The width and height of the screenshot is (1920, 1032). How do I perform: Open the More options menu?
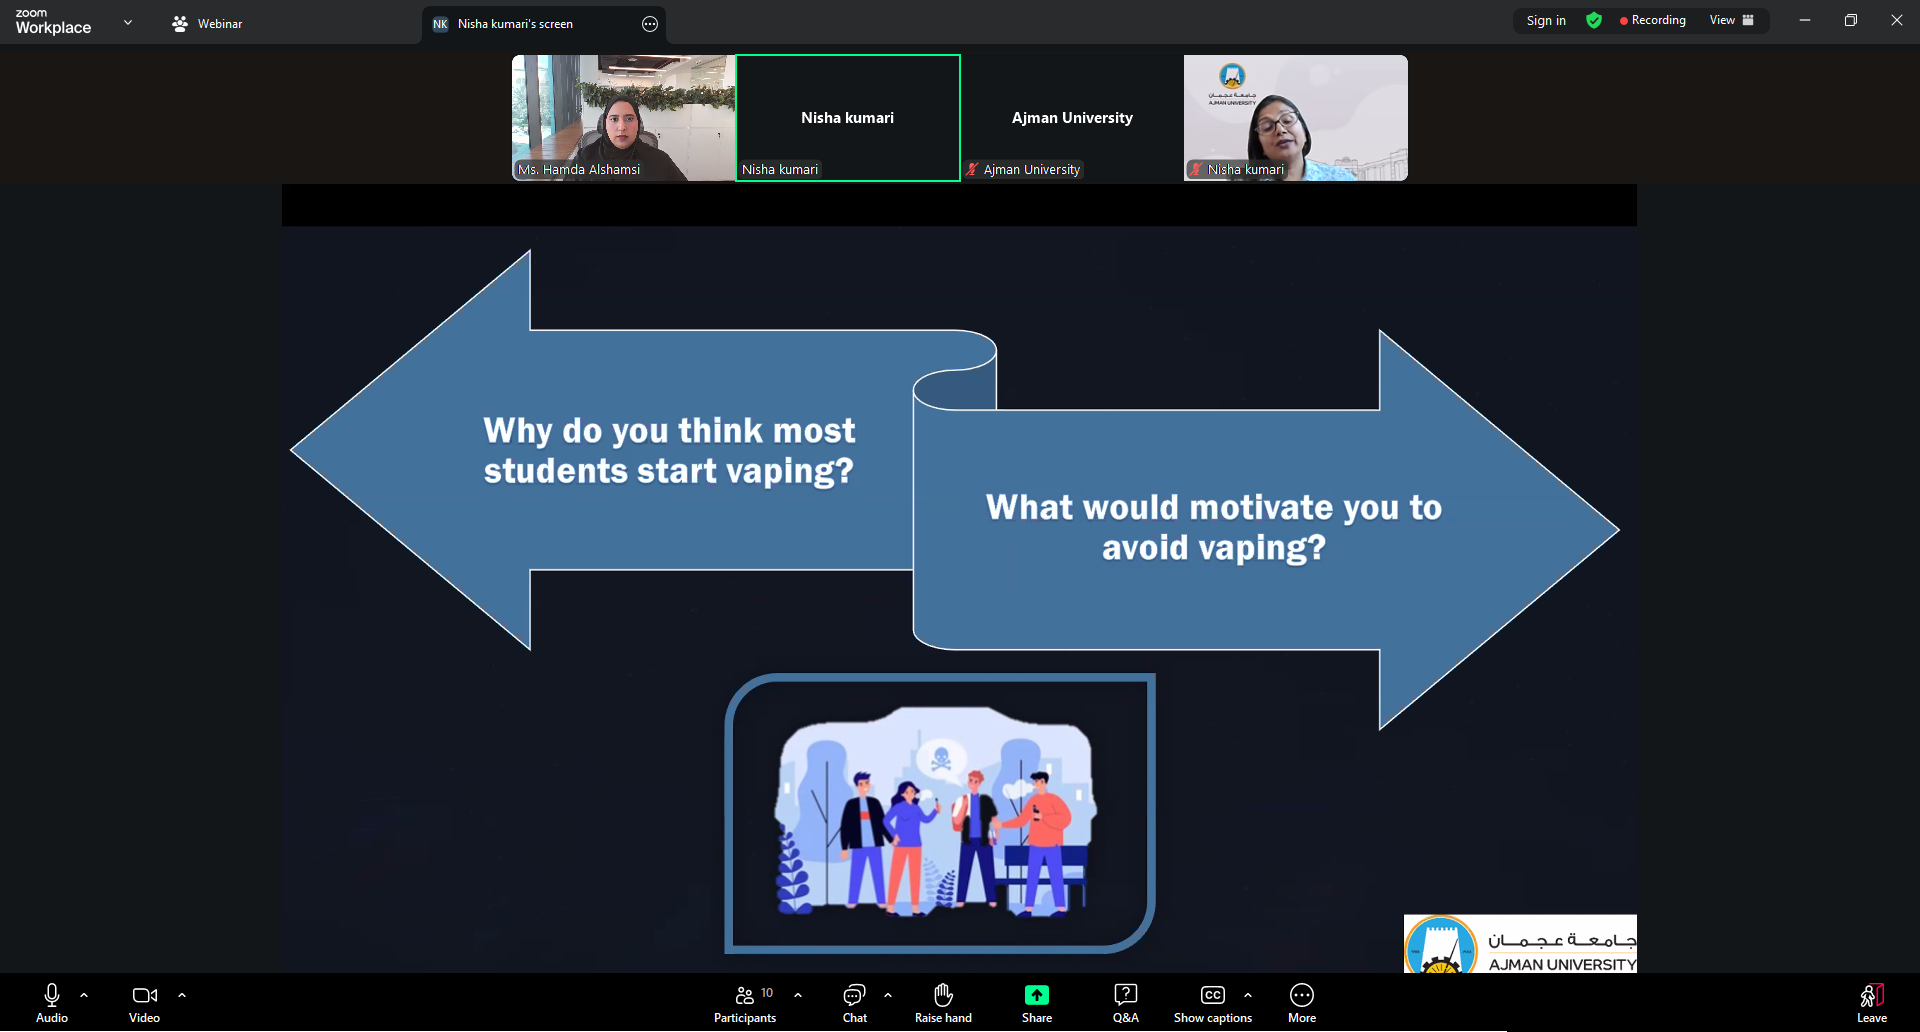coord(1301,1003)
